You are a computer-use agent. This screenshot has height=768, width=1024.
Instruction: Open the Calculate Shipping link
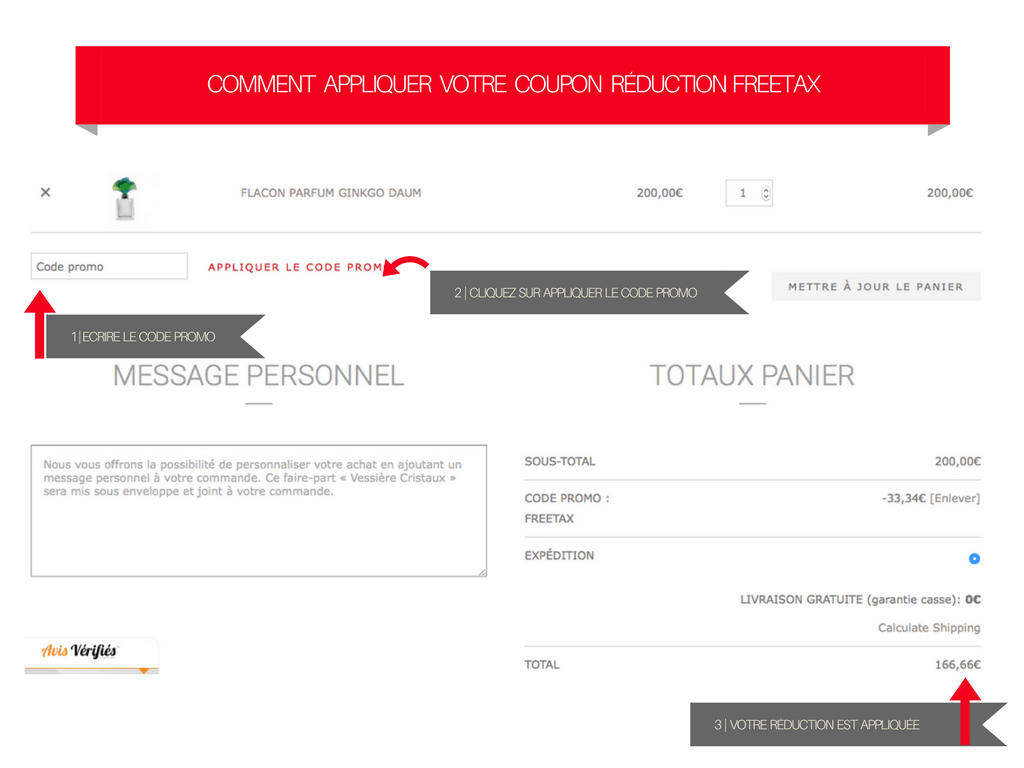pos(928,628)
